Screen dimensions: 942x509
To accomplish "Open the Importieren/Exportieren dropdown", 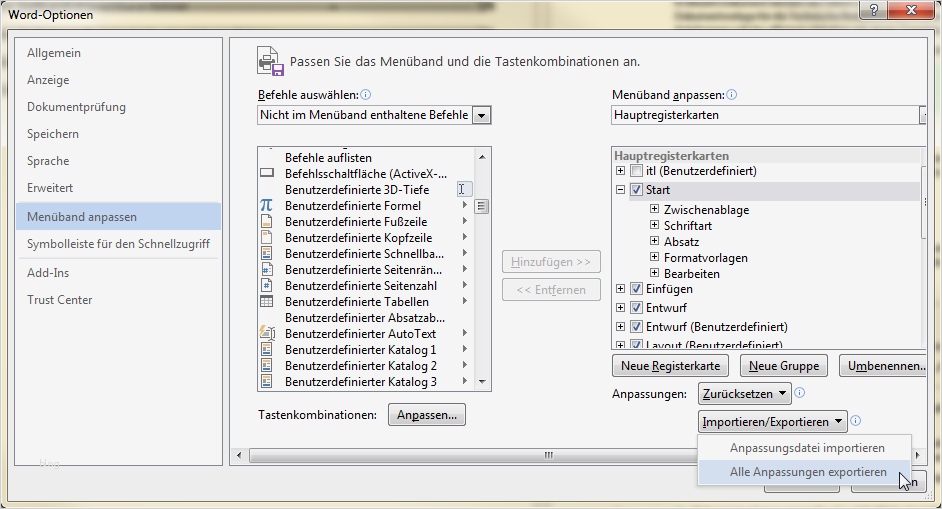I will click(772, 422).
